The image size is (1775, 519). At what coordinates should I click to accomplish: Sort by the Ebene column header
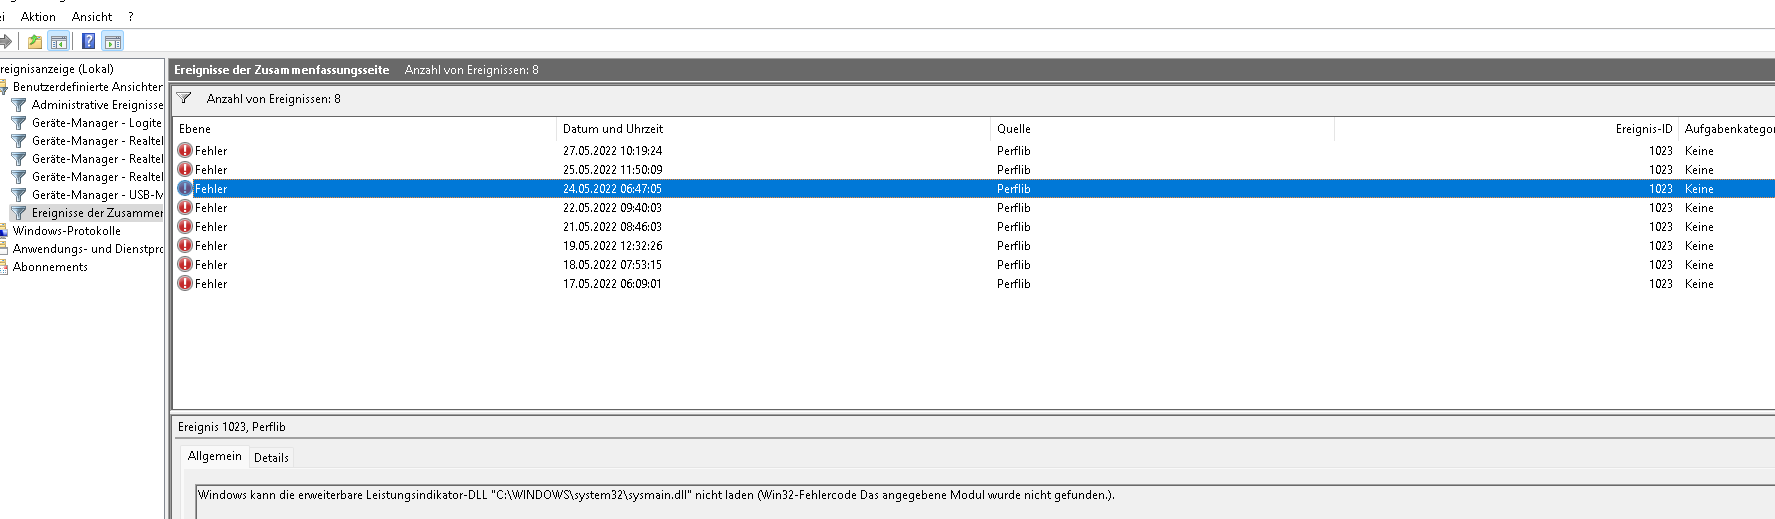coord(365,129)
